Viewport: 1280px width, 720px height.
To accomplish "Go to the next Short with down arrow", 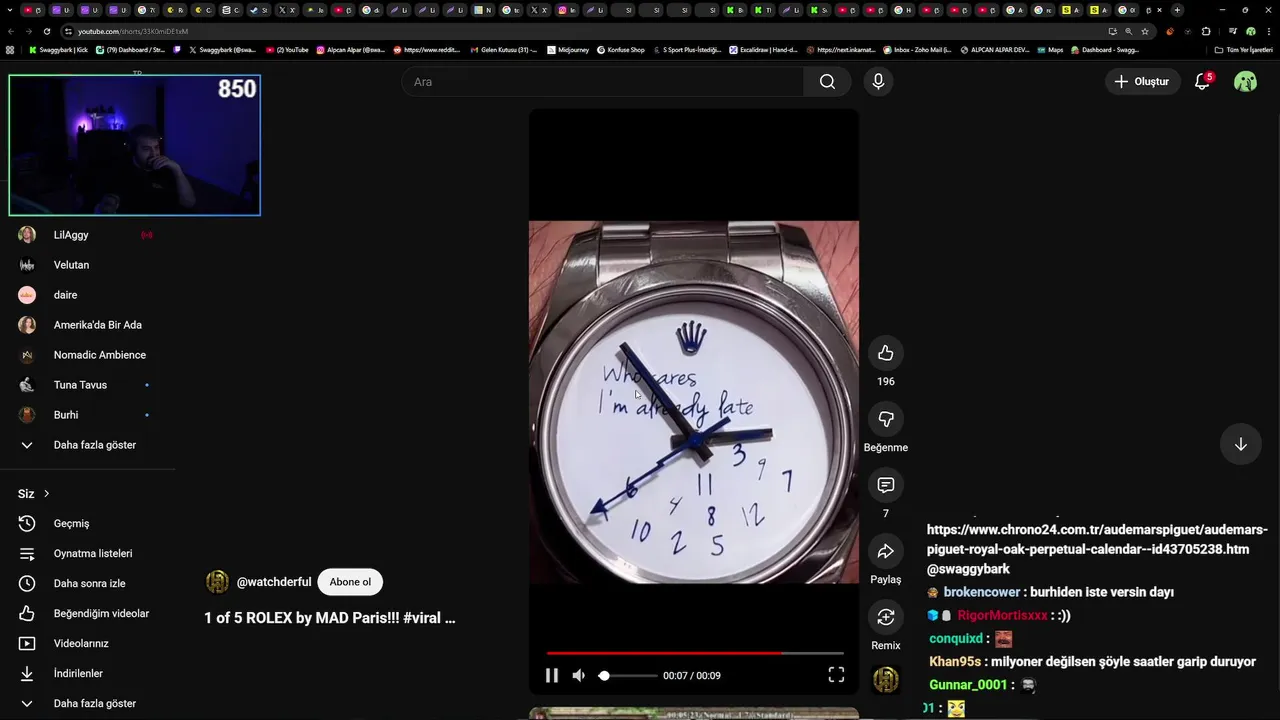I will click(1240, 444).
